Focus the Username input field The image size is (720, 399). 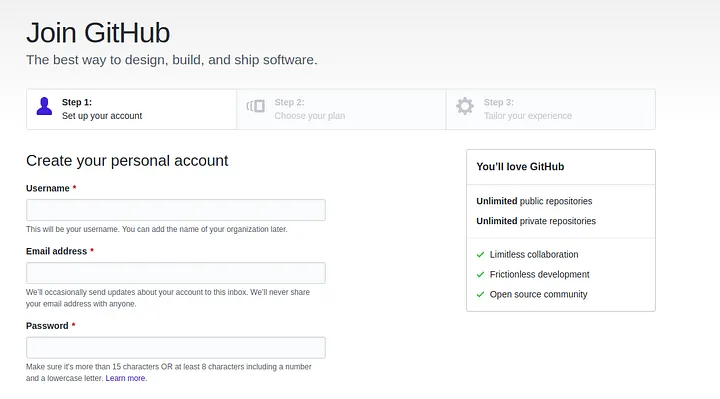[176, 210]
